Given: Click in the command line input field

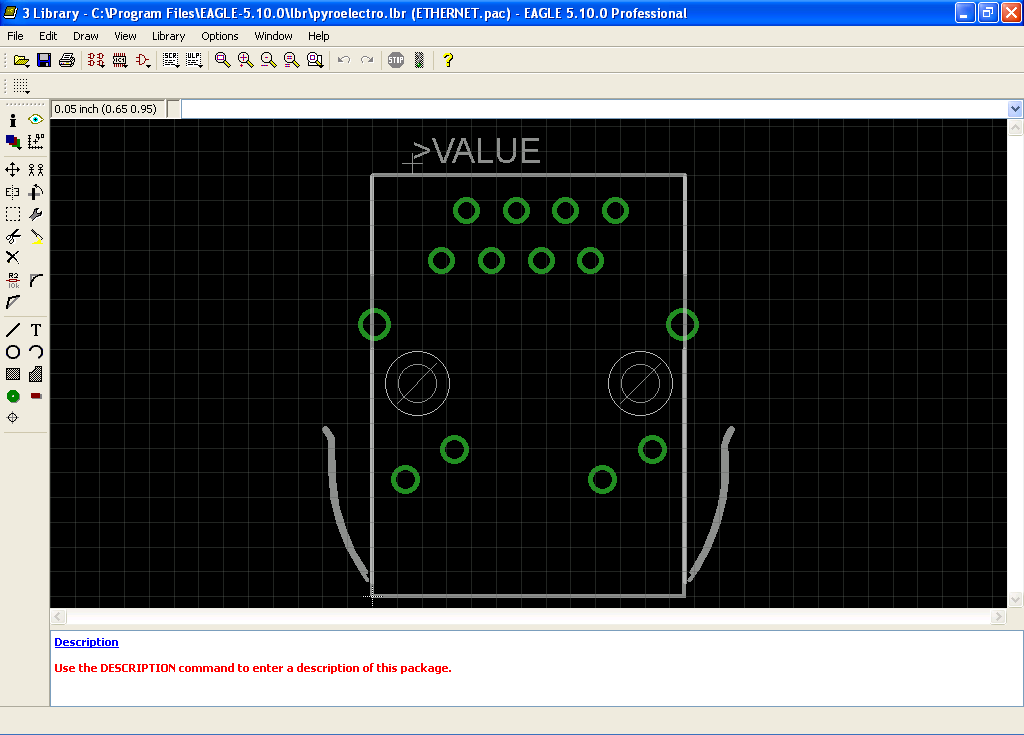Looking at the screenshot, I should (590, 109).
